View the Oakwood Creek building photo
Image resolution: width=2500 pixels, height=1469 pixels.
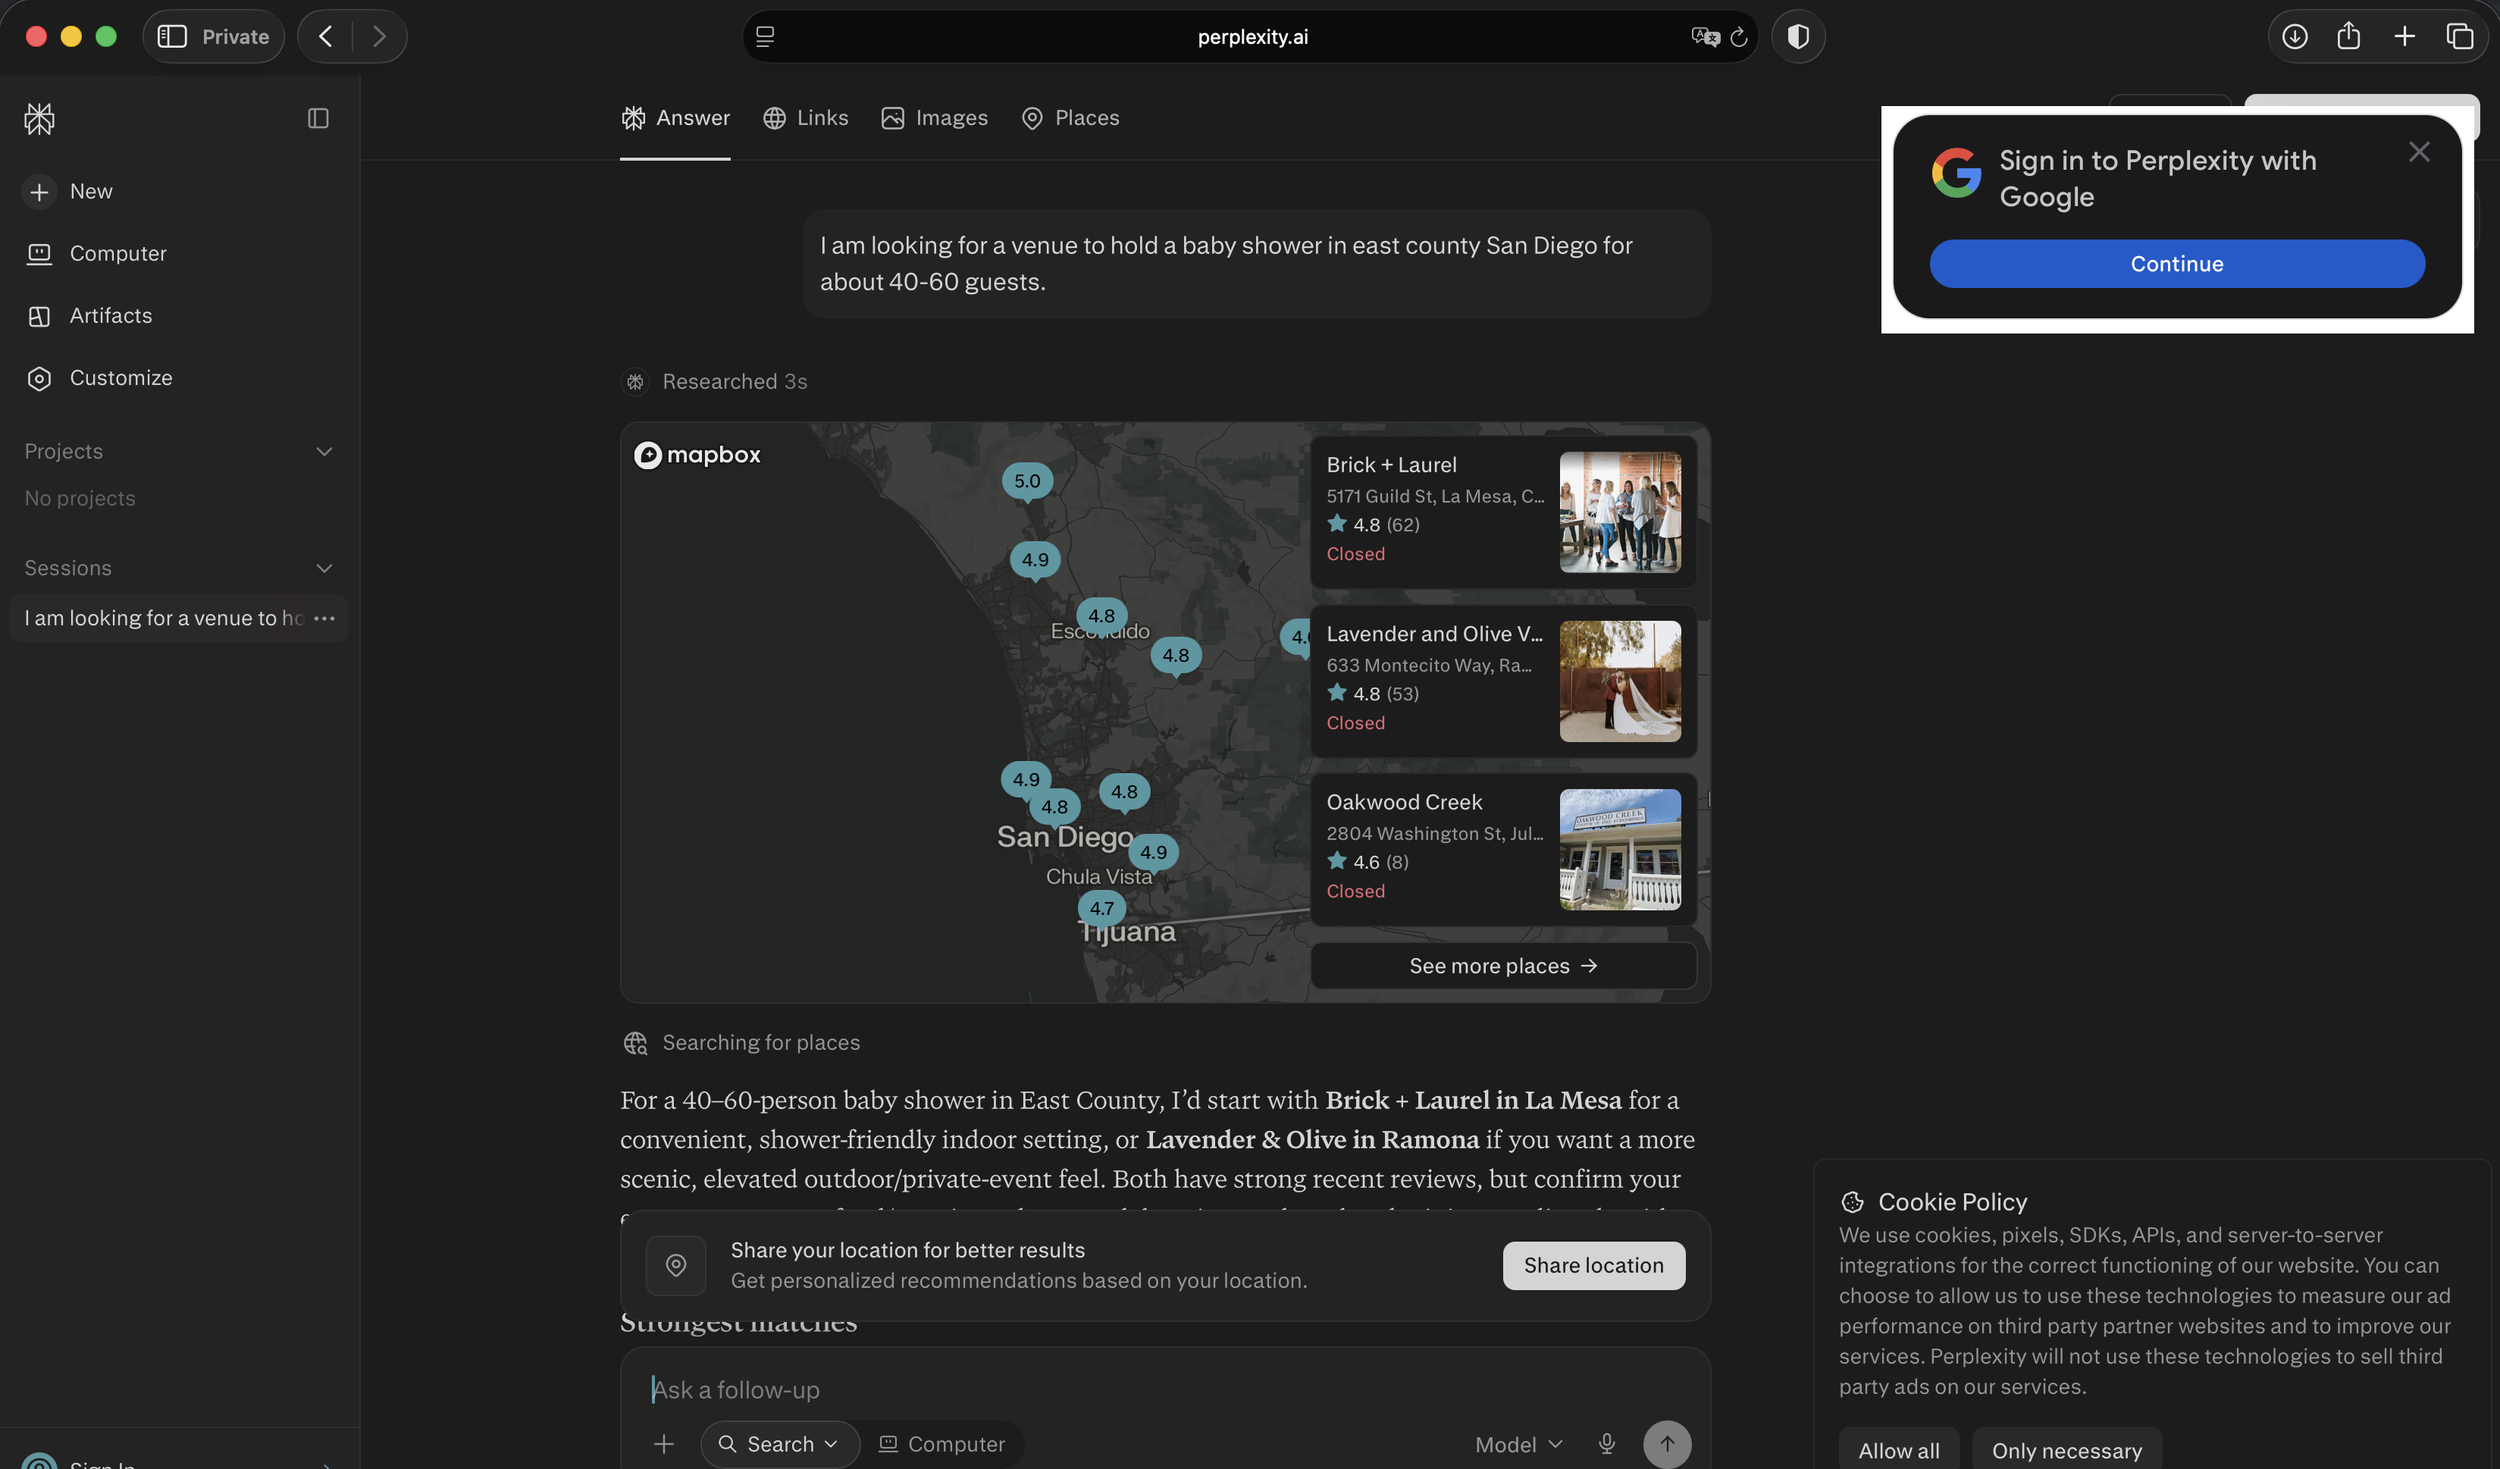point(1619,848)
